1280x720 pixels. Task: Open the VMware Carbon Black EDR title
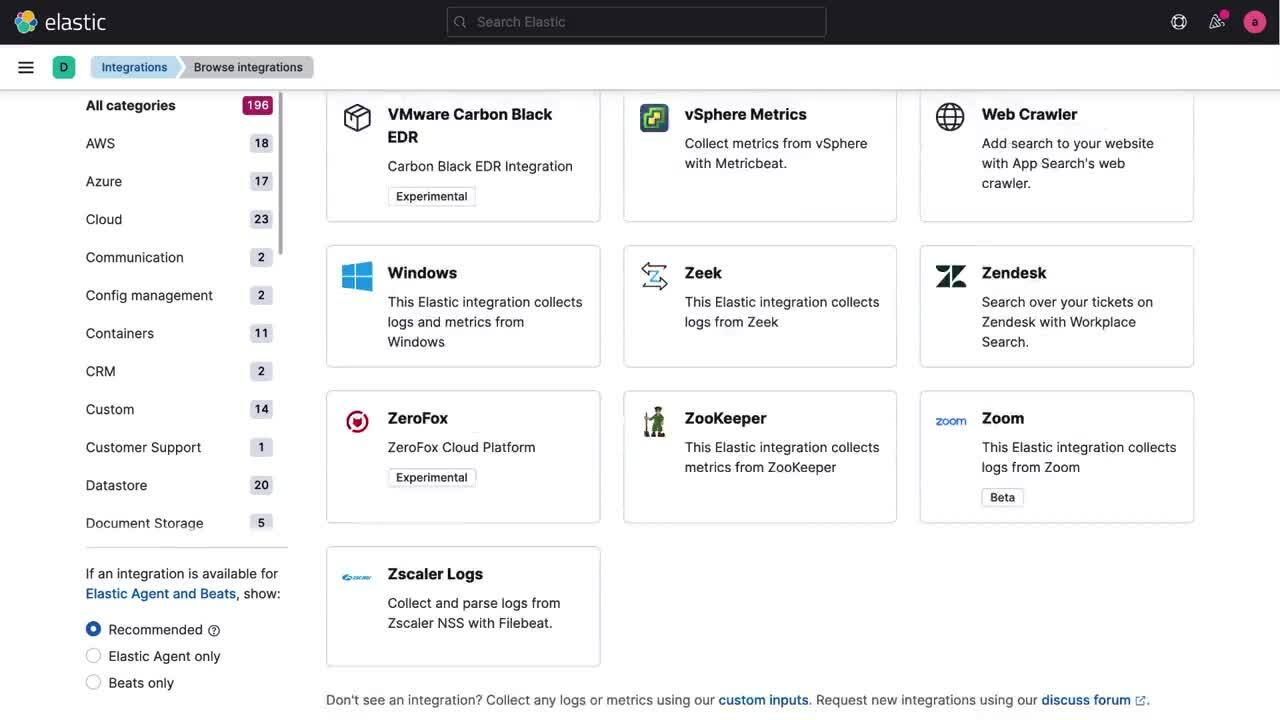click(470, 125)
